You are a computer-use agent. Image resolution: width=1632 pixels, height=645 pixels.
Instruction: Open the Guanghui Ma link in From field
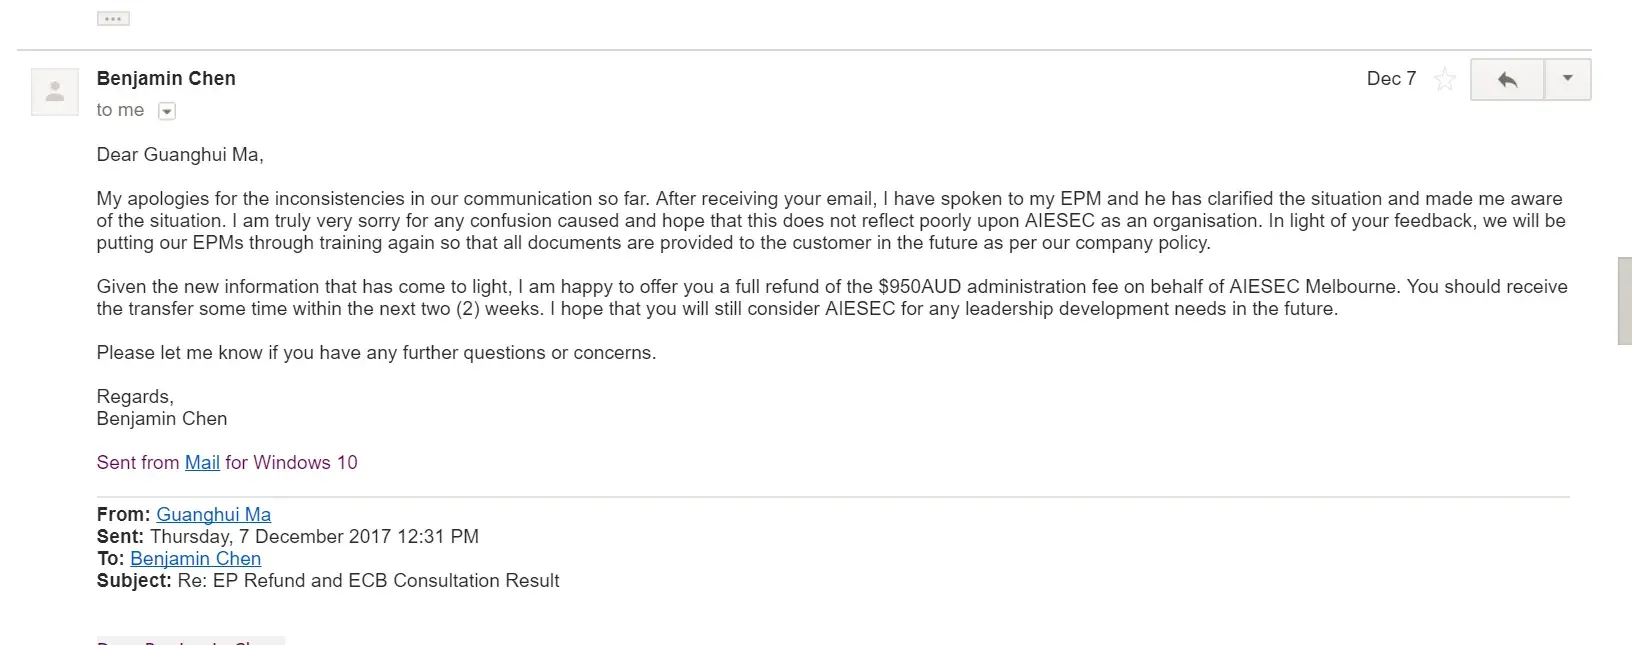(213, 514)
